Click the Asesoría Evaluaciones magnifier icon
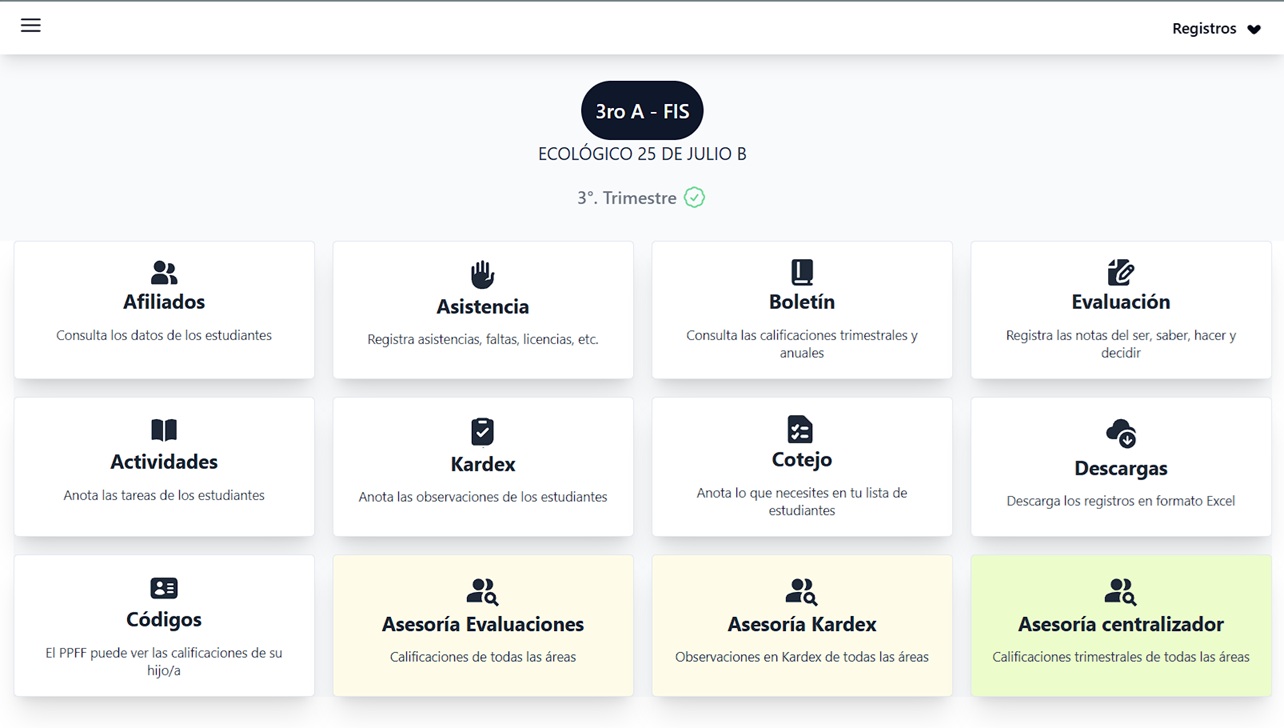The width and height of the screenshot is (1284, 728). 490,596
